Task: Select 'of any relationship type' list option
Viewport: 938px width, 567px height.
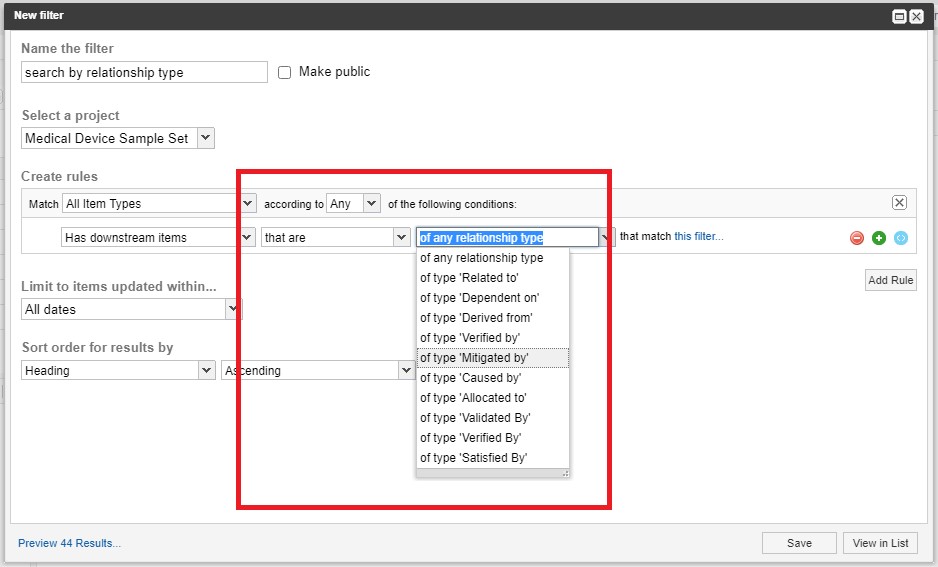Action: tap(493, 258)
